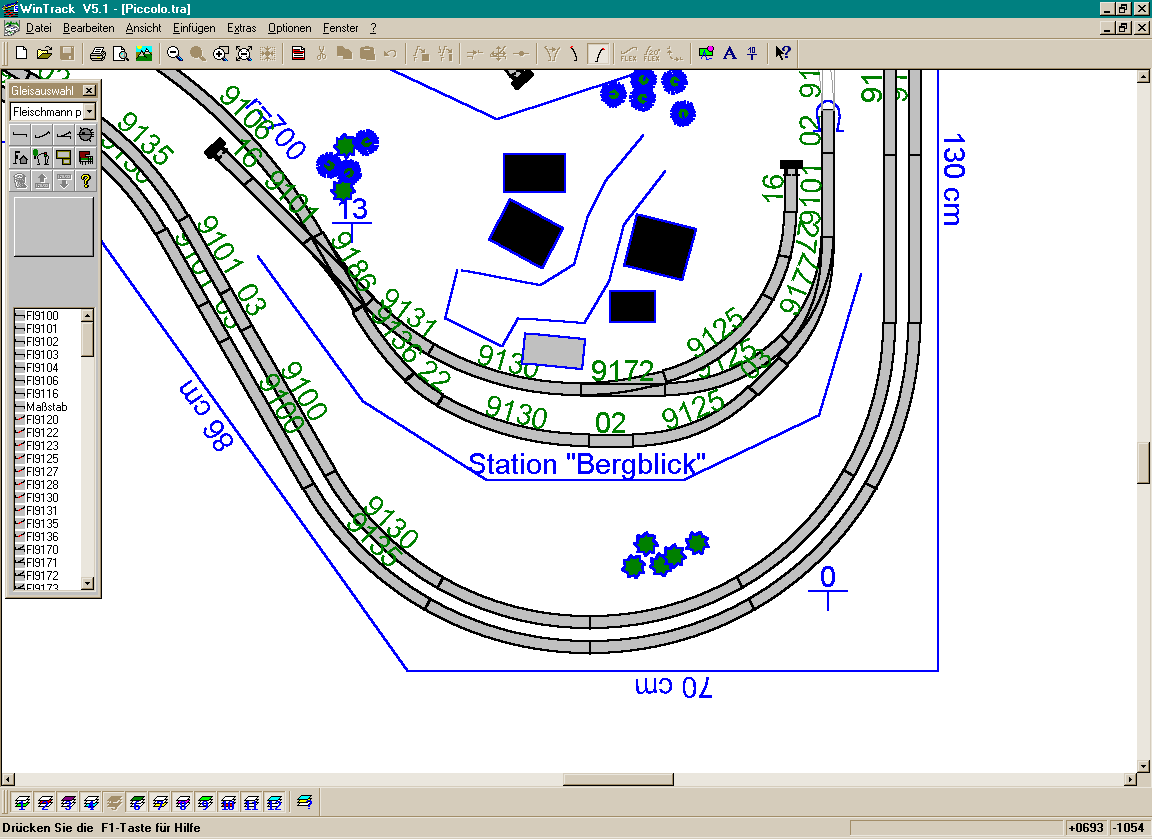Click the context help arrow icon
Image resolution: width=1152 pixels, height=839 pixels.
click(x=784, y=53)
